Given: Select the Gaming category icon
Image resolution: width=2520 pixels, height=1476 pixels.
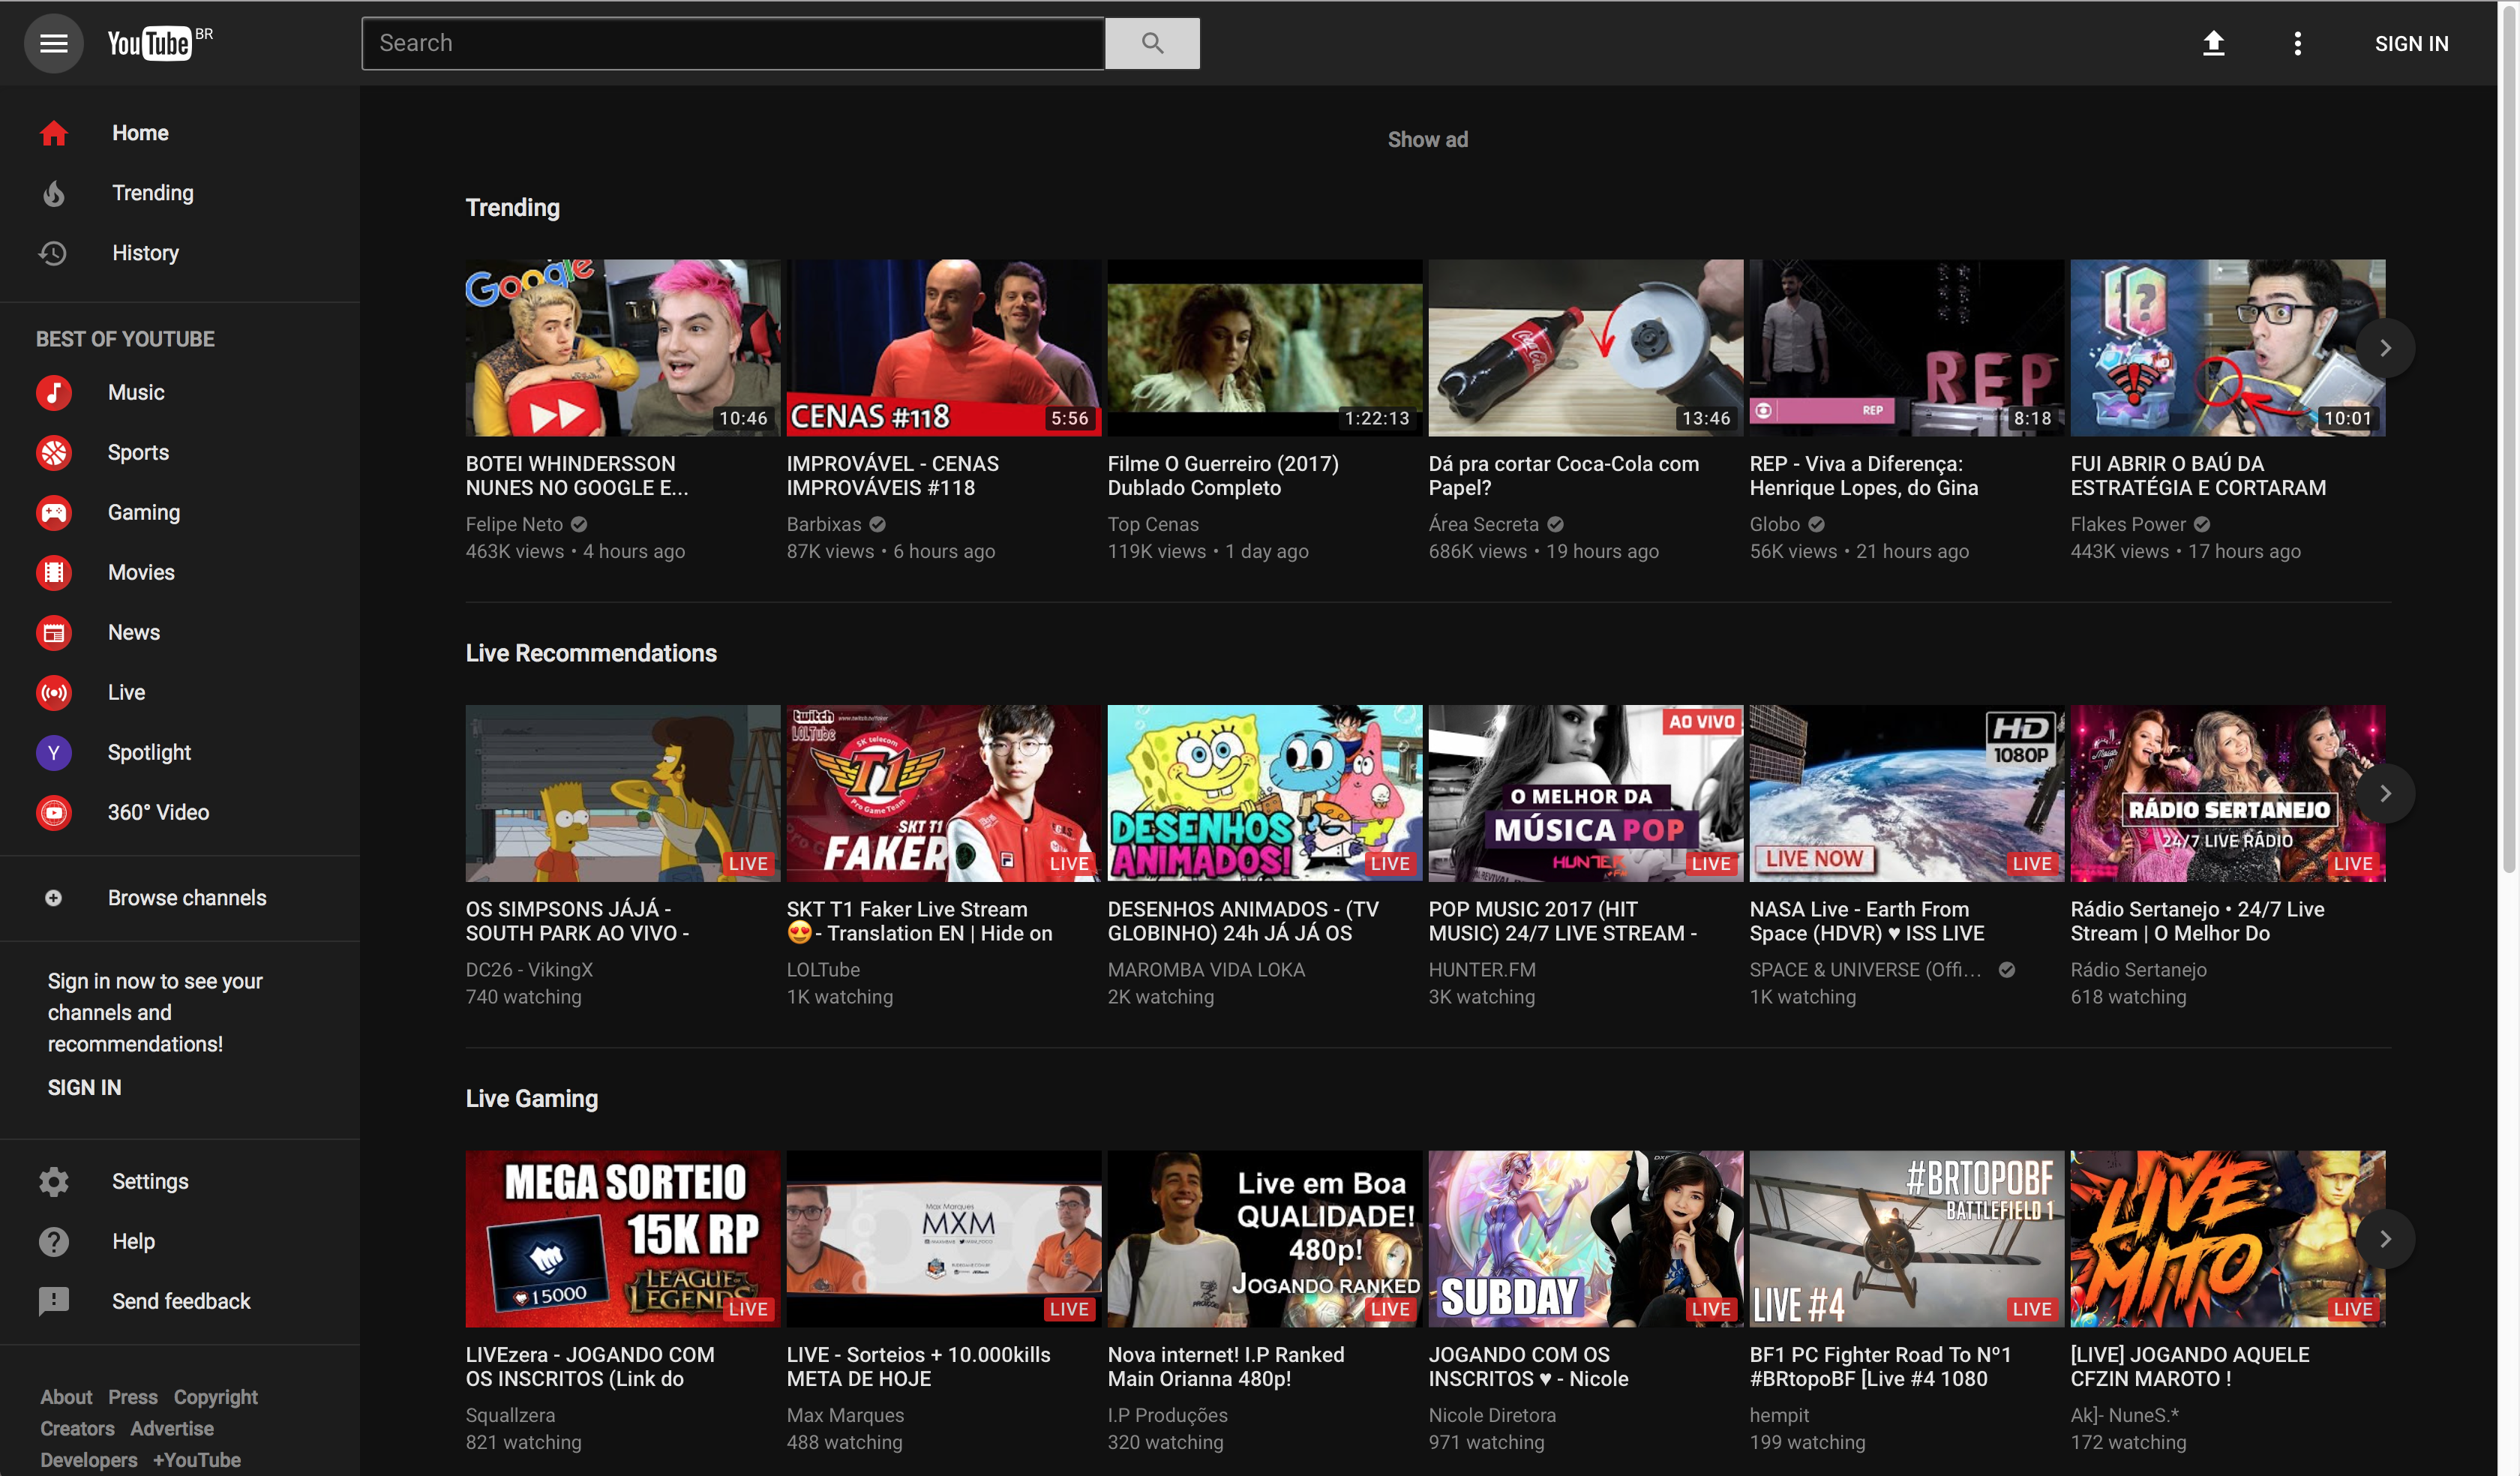Looking at the screenshot, I should click(54, 512).
